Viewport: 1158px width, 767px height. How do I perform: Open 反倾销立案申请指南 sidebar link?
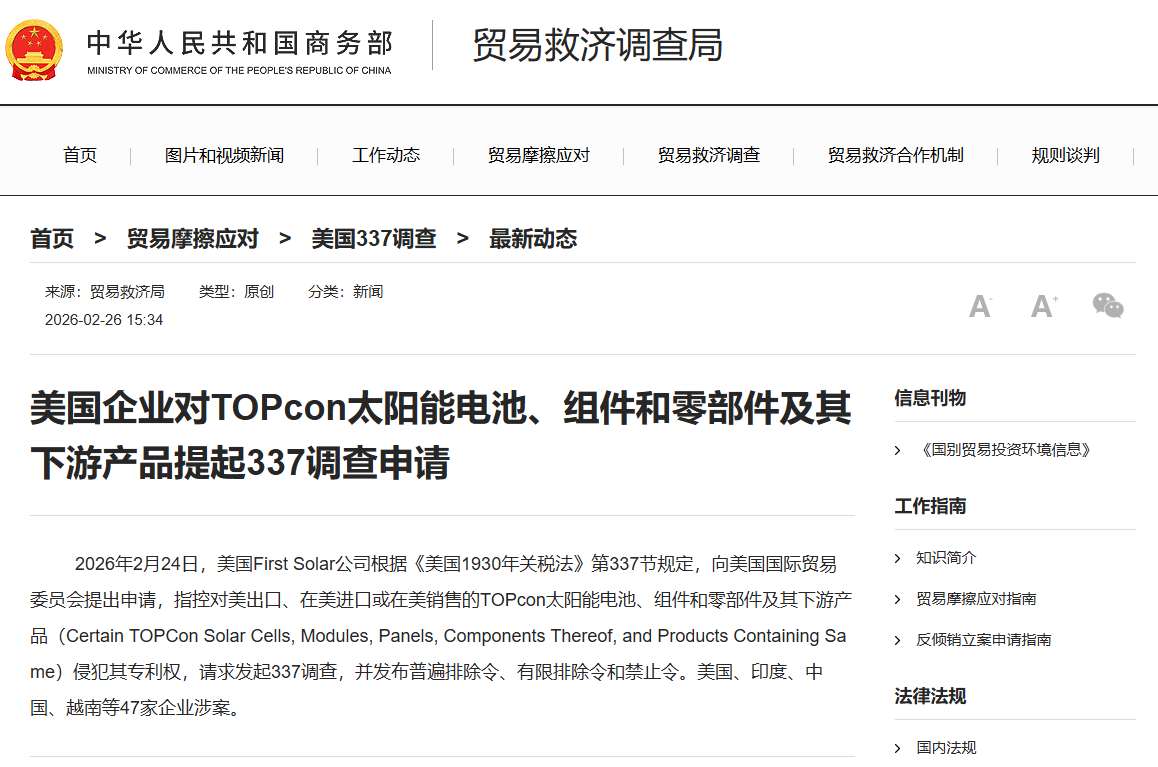[984, 640]
